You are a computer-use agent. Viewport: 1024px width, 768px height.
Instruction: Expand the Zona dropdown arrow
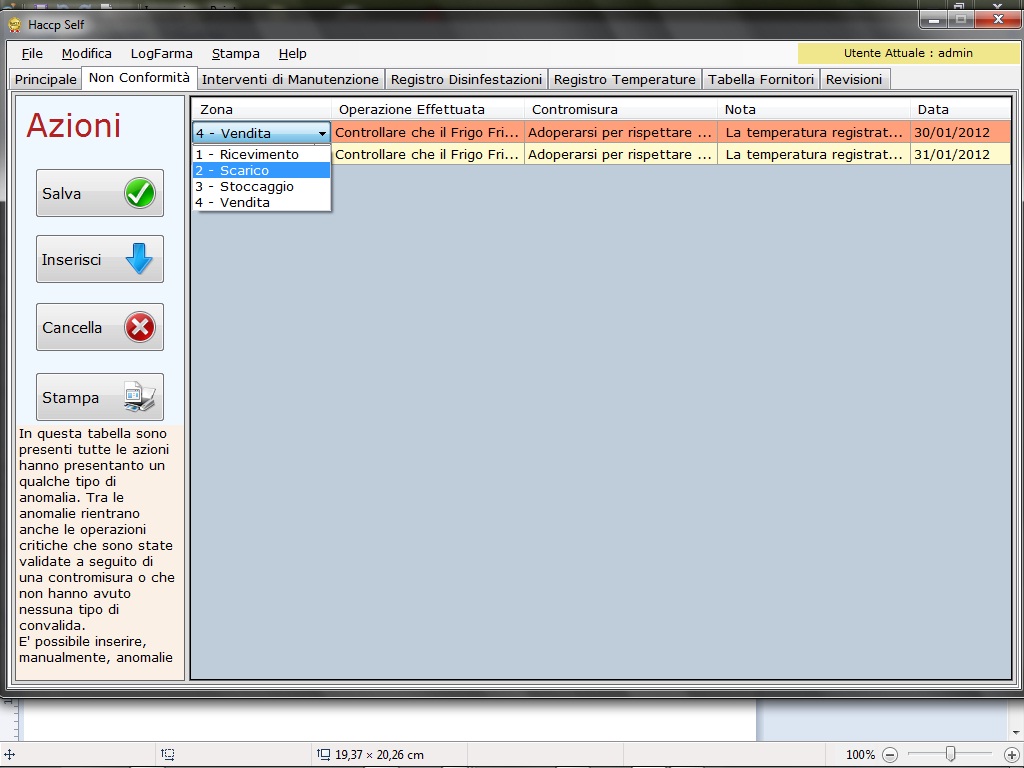coord(322,133)
